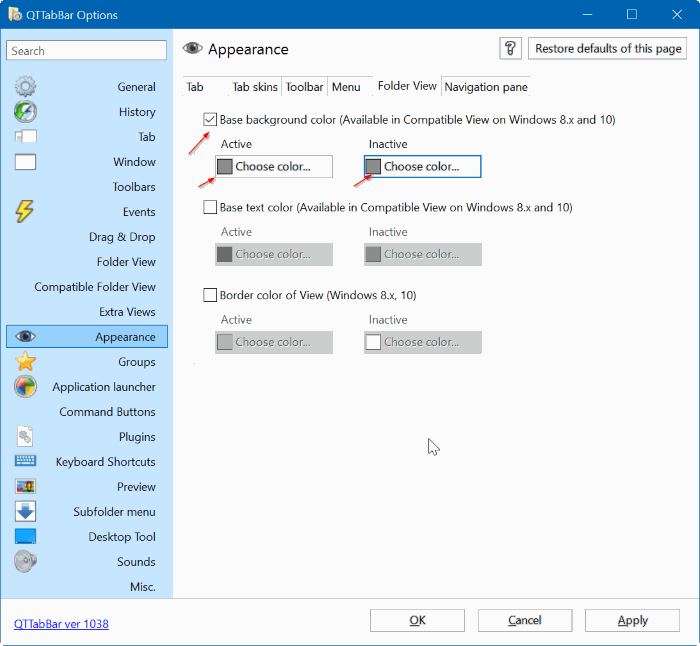Viewport: 700px width, 646px height.
Task: Click the OK button
Action: pyautogui.click(x=417, y=620)
